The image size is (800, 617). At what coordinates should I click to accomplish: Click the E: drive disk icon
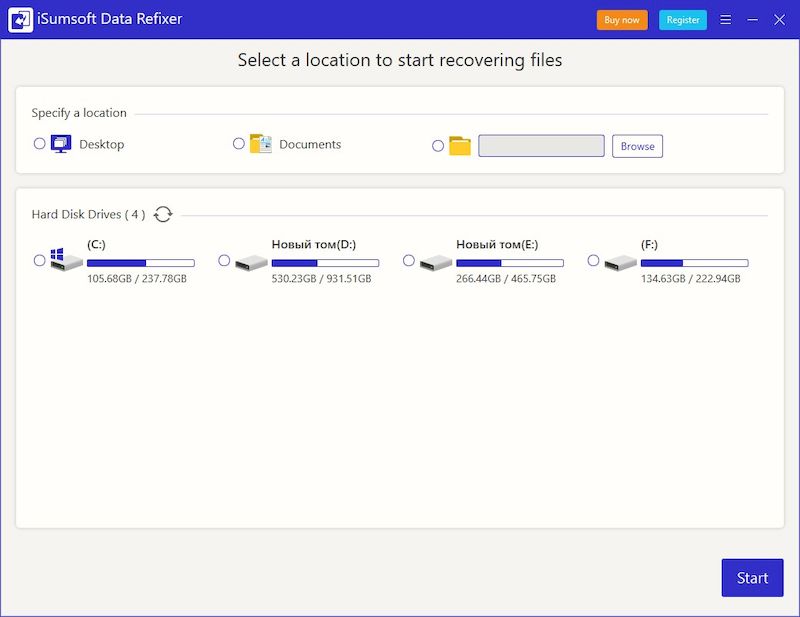[436, 262]
